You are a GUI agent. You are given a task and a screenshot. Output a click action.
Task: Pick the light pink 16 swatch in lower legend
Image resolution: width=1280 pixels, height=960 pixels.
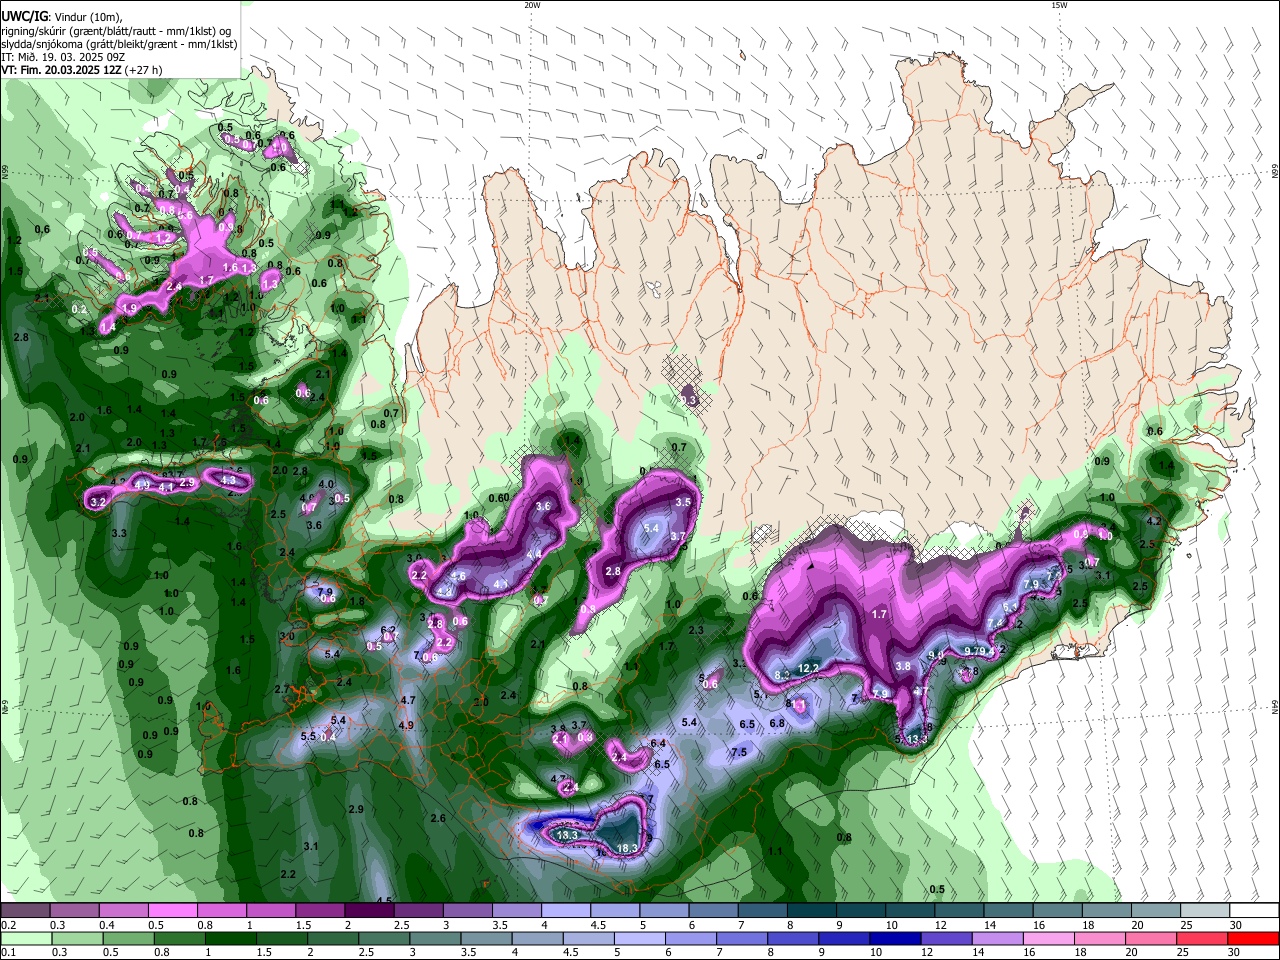[1048, 939]
